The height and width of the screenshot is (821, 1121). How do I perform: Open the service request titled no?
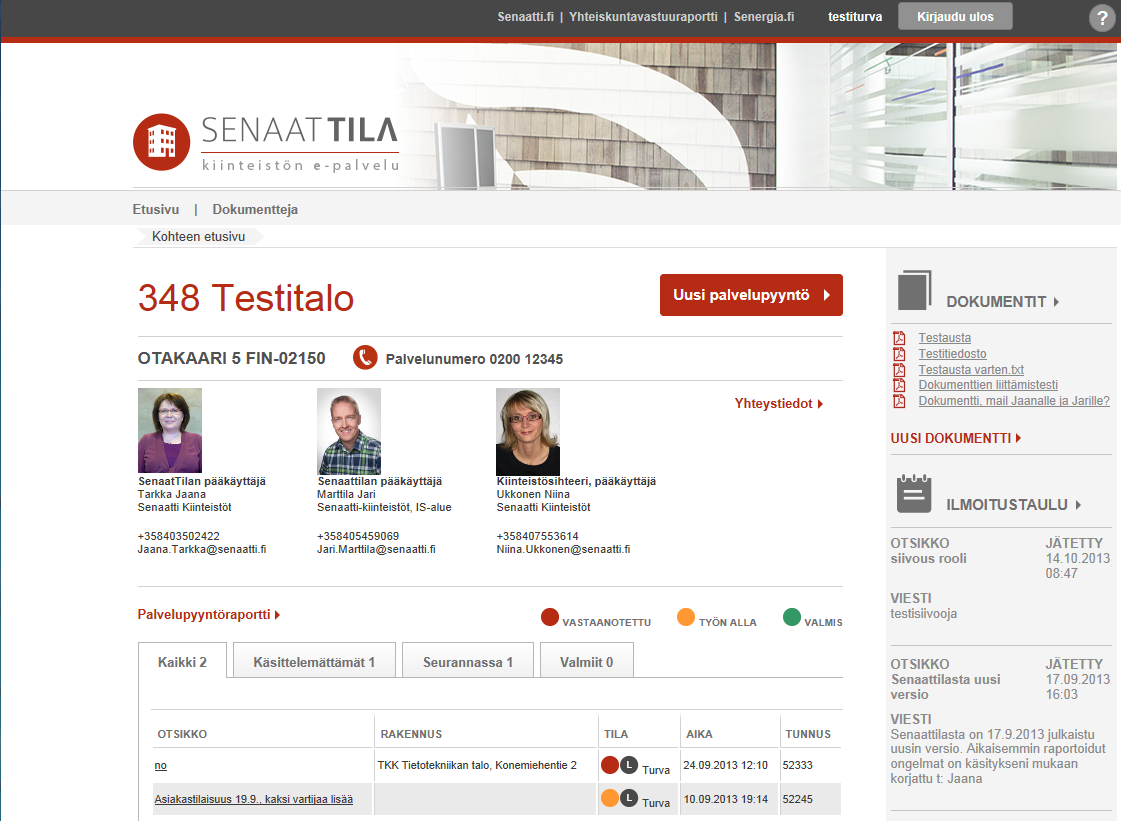[x=161, y=765]
